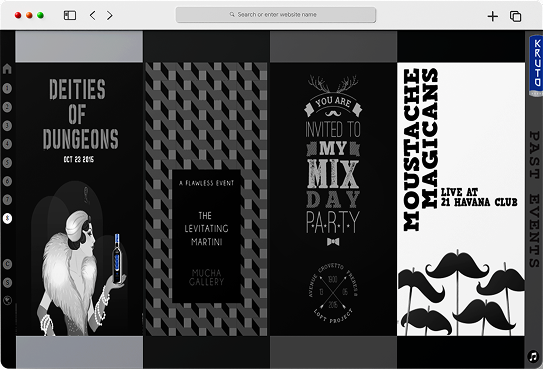Select the highlighted white section 8 circle
This screenshot has height=369, width=543.
click(7, 218)
